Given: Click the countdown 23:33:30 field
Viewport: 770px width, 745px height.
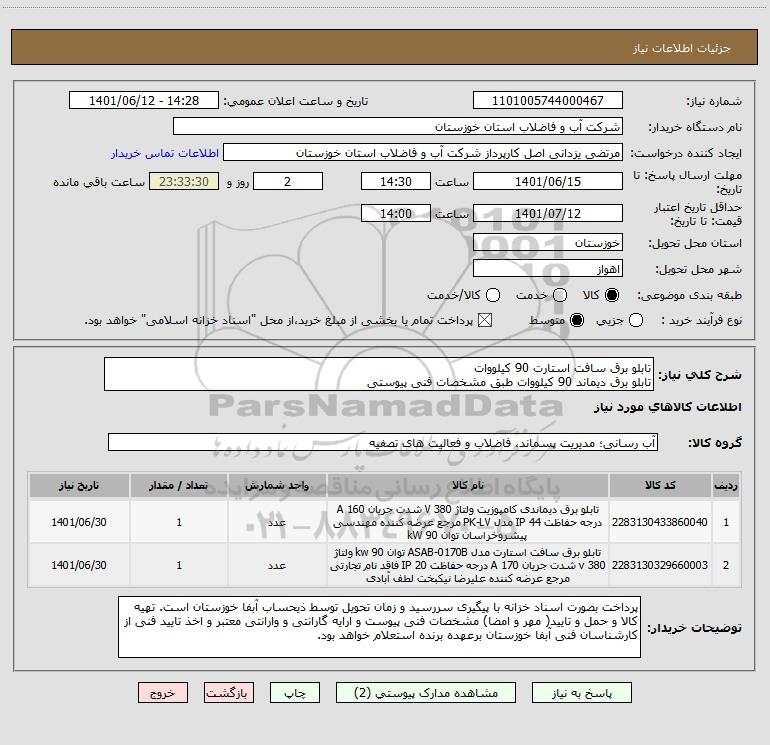Looking at the screenshot, I should (184, 181).
